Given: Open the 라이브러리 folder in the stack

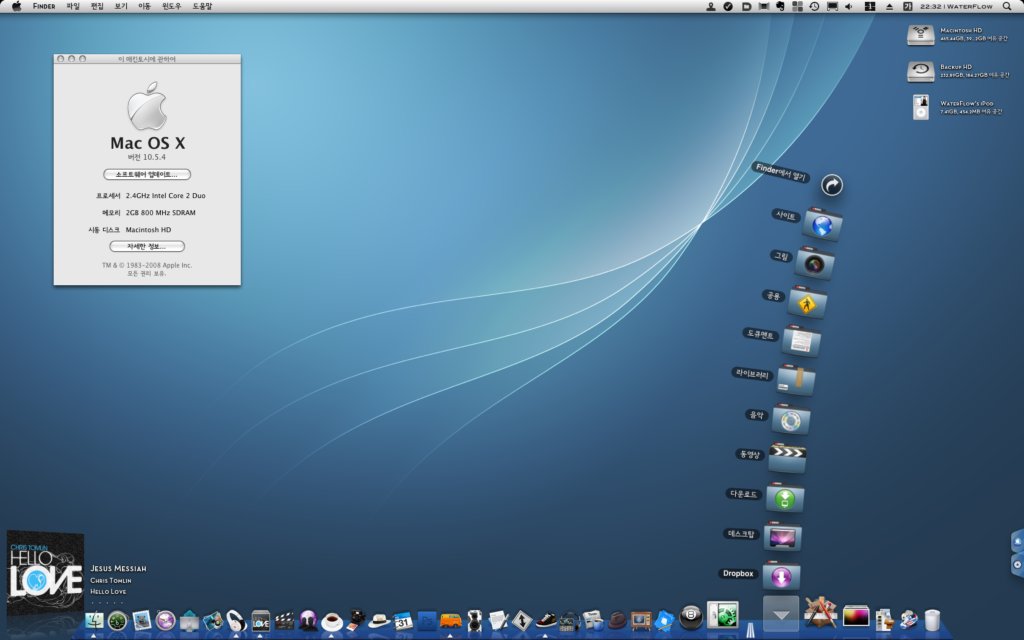Looking at the screenshot, I should coord(795,381).
